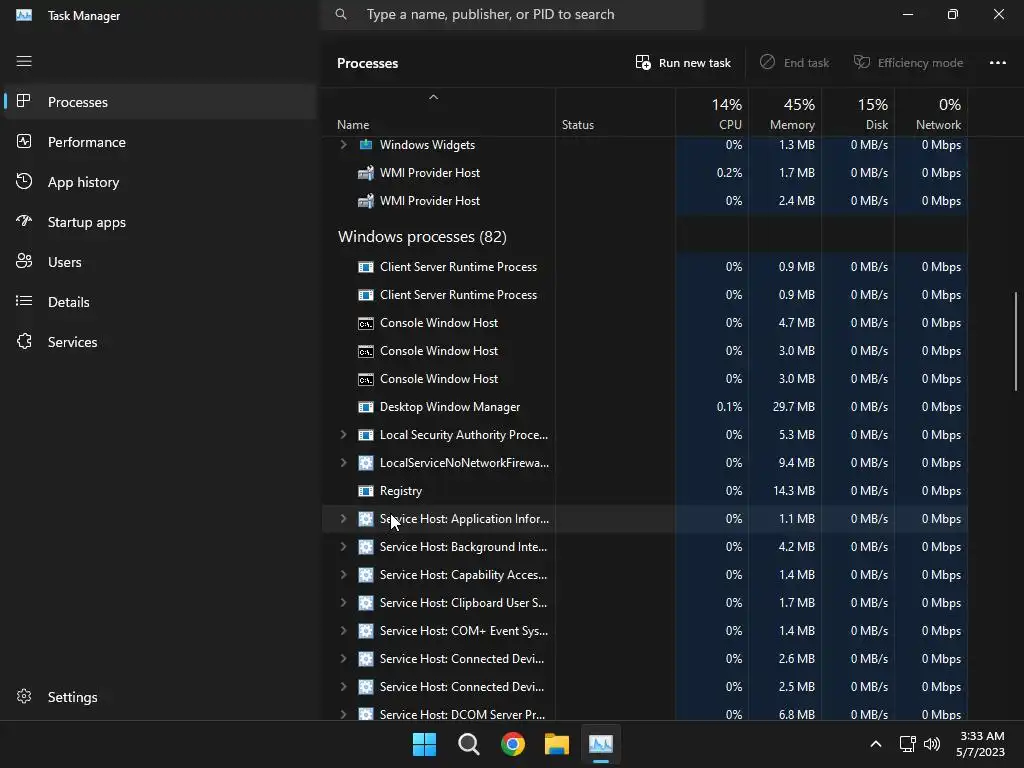Click the Services puzzle icon
1024x768 pixels.
[24, 341]
